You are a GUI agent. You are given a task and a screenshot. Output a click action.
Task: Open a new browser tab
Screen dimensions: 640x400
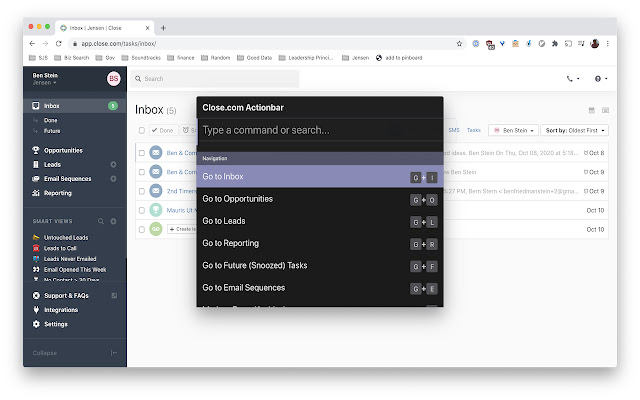coord(163,28)
